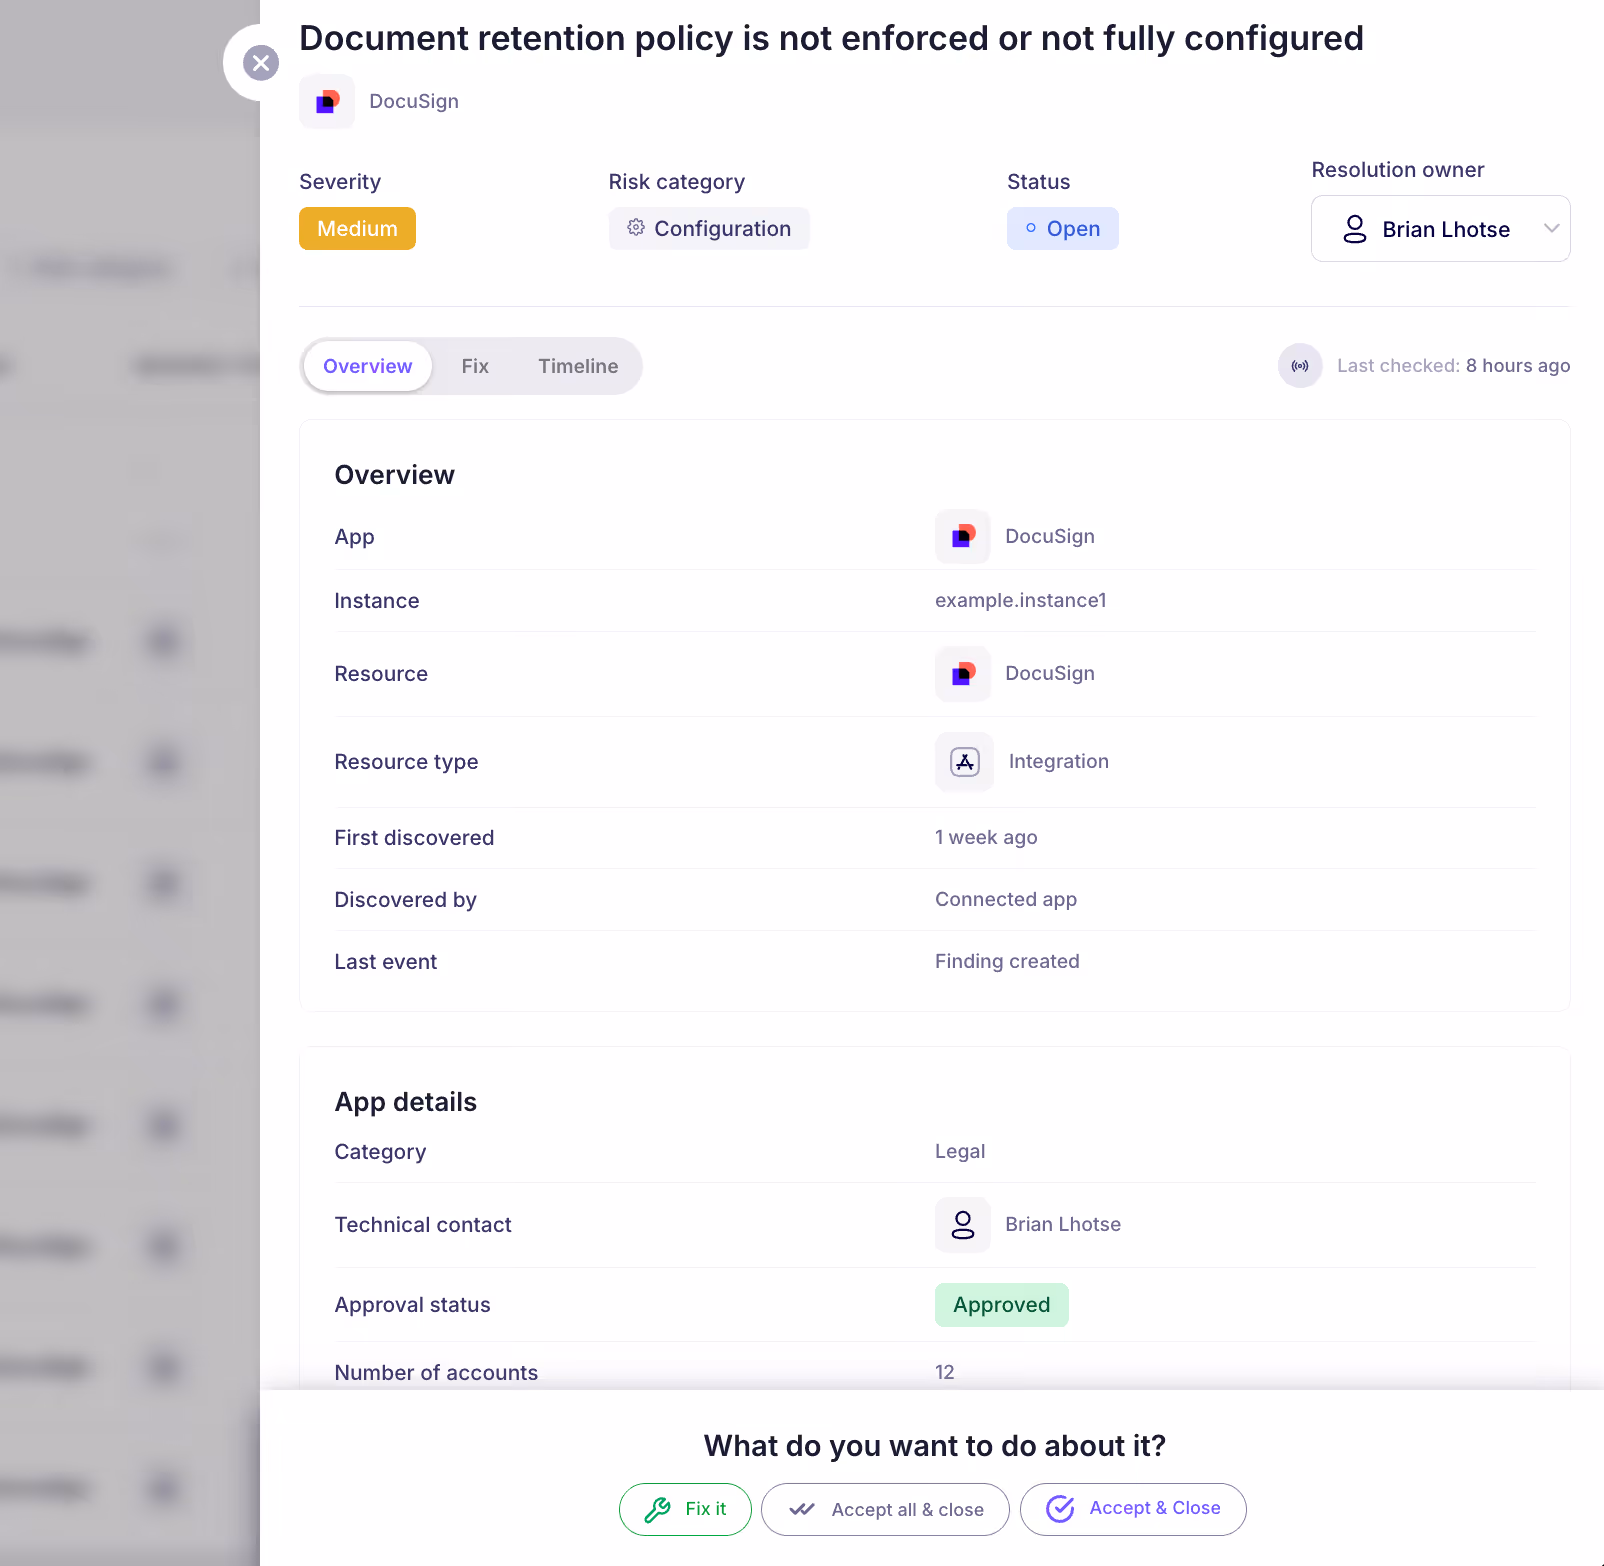Screen dimensions: 1604x1566
Task: Open the Resolution owner dropdown for Brian Lhotse
Action: 1440,228
